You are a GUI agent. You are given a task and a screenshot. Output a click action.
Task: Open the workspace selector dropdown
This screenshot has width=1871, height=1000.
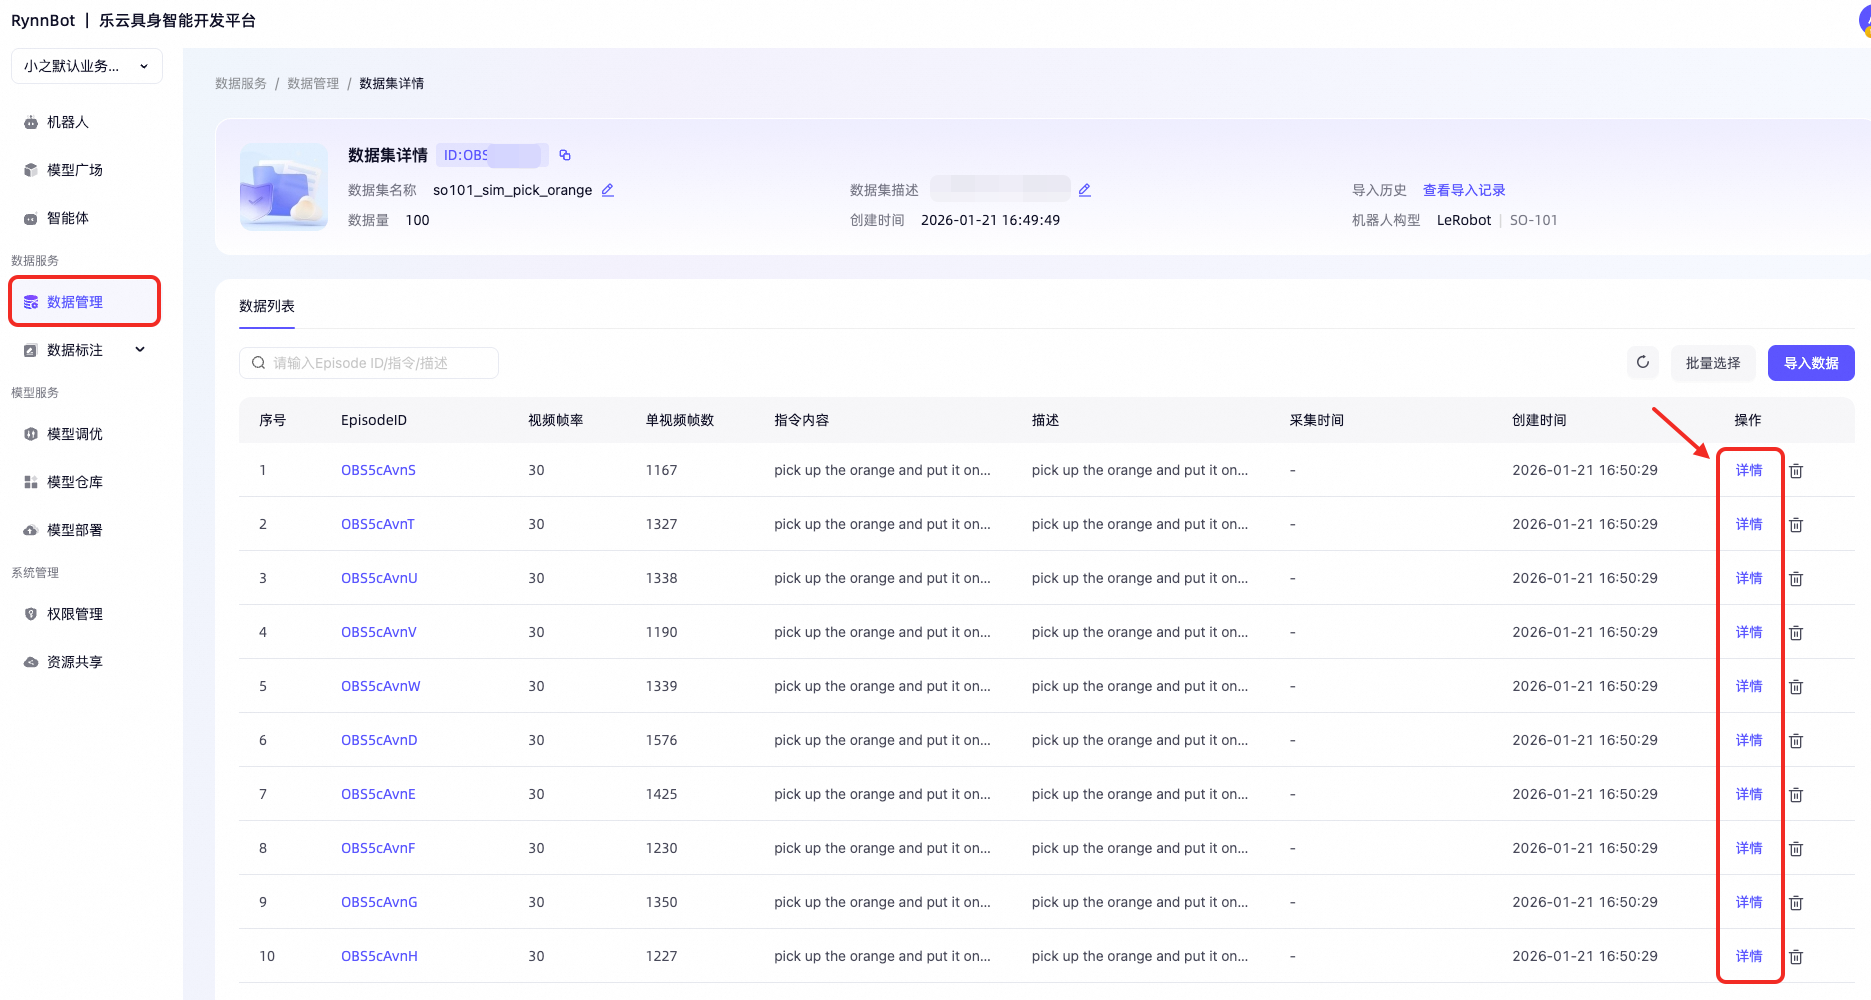tap(87, 66)
